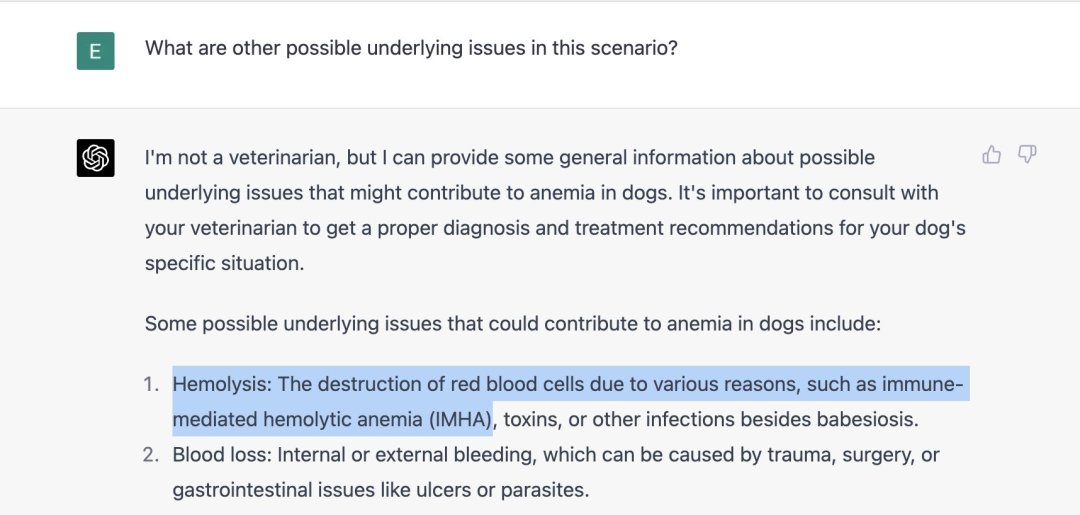Click the list number "1." marker
This screenshot has height=515, width=1080.
pyautogui.click(x=152, y=384)
